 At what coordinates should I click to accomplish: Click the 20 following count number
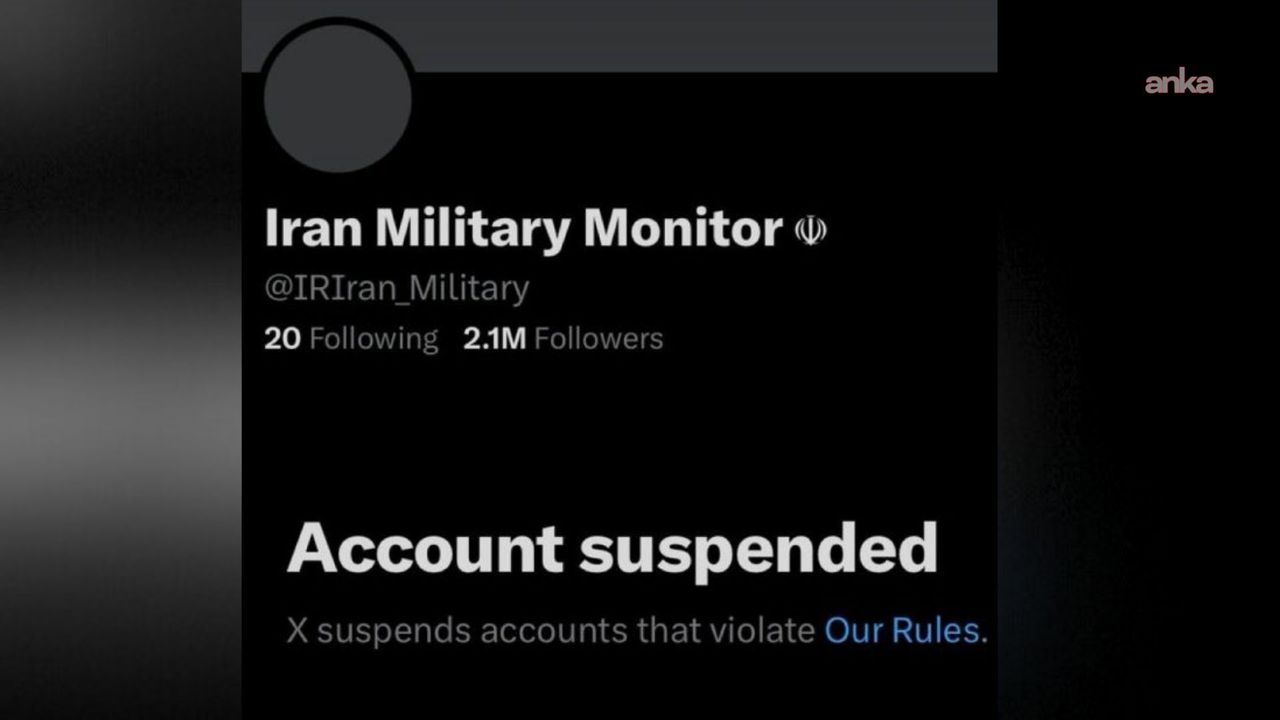[282, 339]
